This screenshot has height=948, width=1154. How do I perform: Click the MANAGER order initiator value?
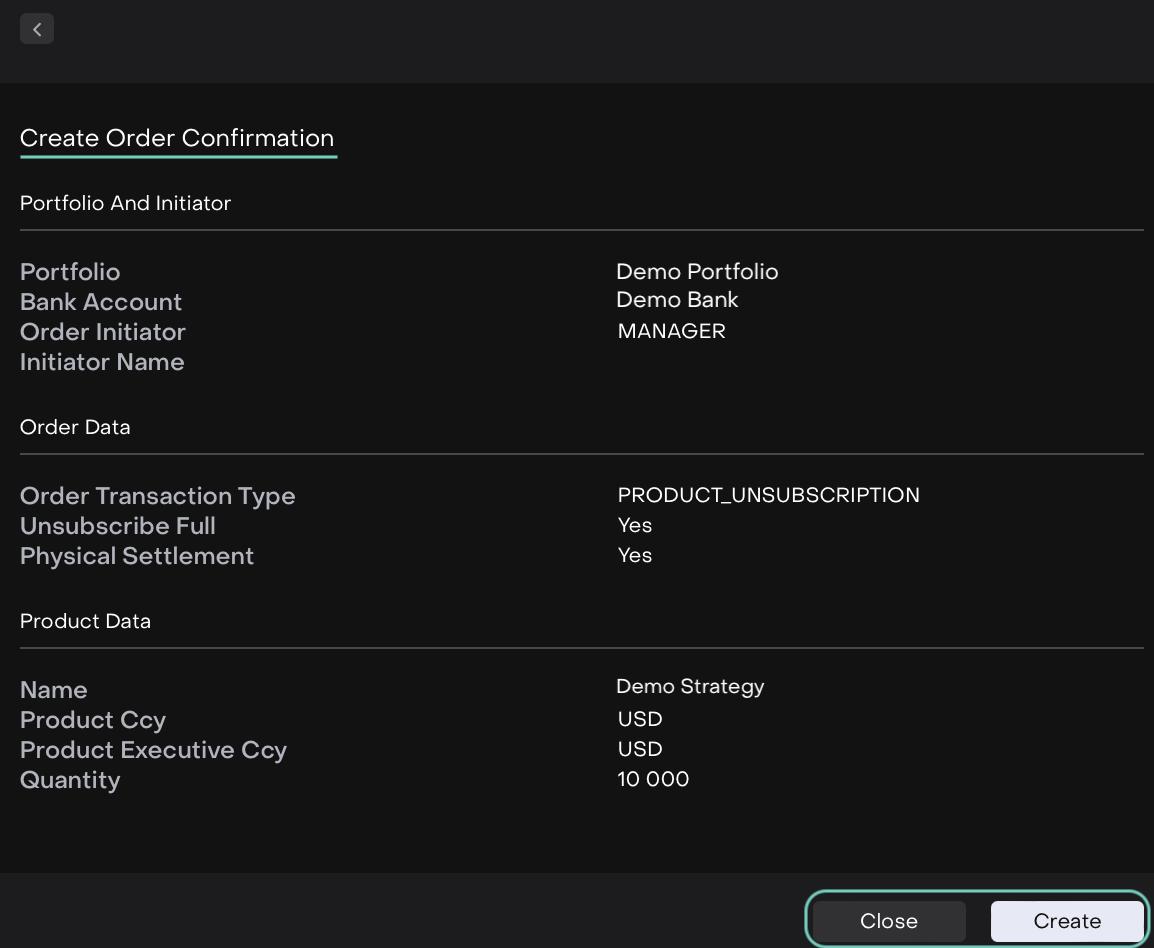[x=671, y=331]
